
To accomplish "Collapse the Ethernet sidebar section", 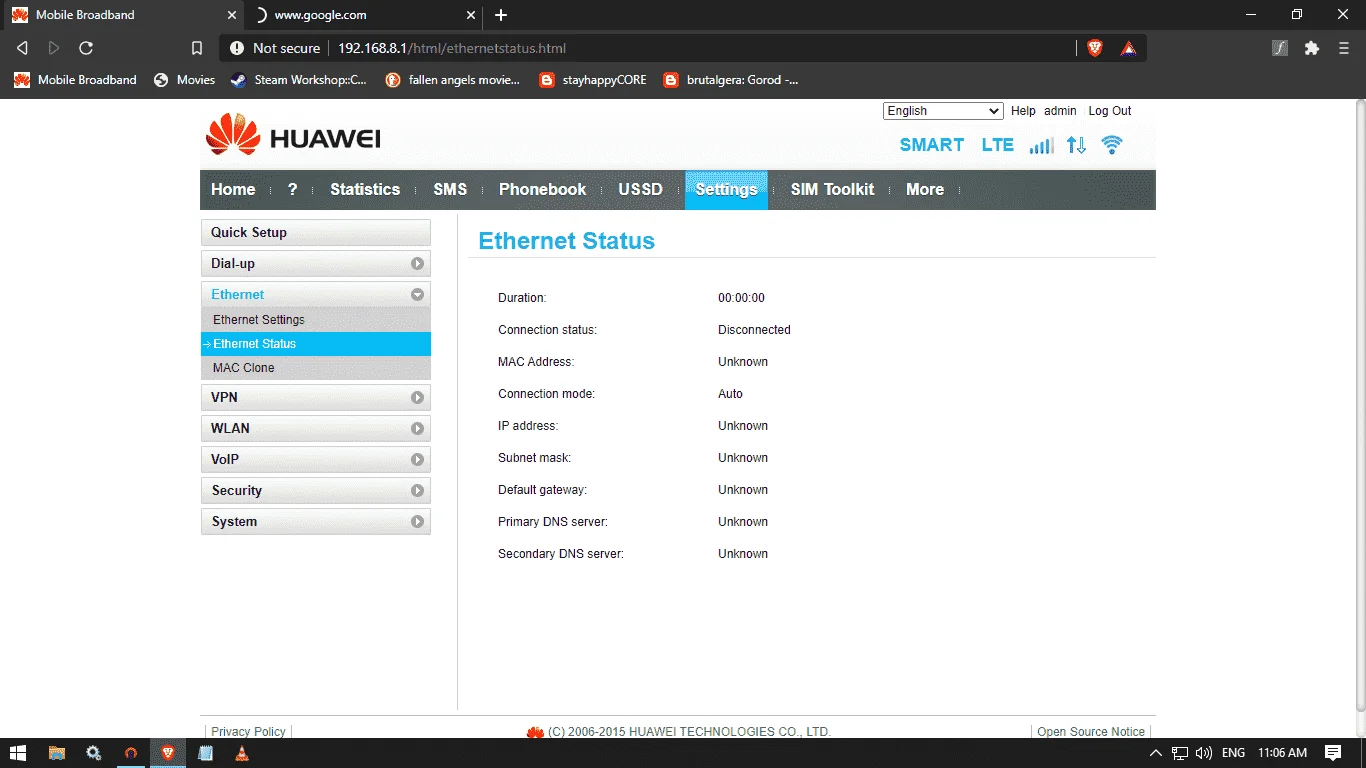I will click(316, 295).
